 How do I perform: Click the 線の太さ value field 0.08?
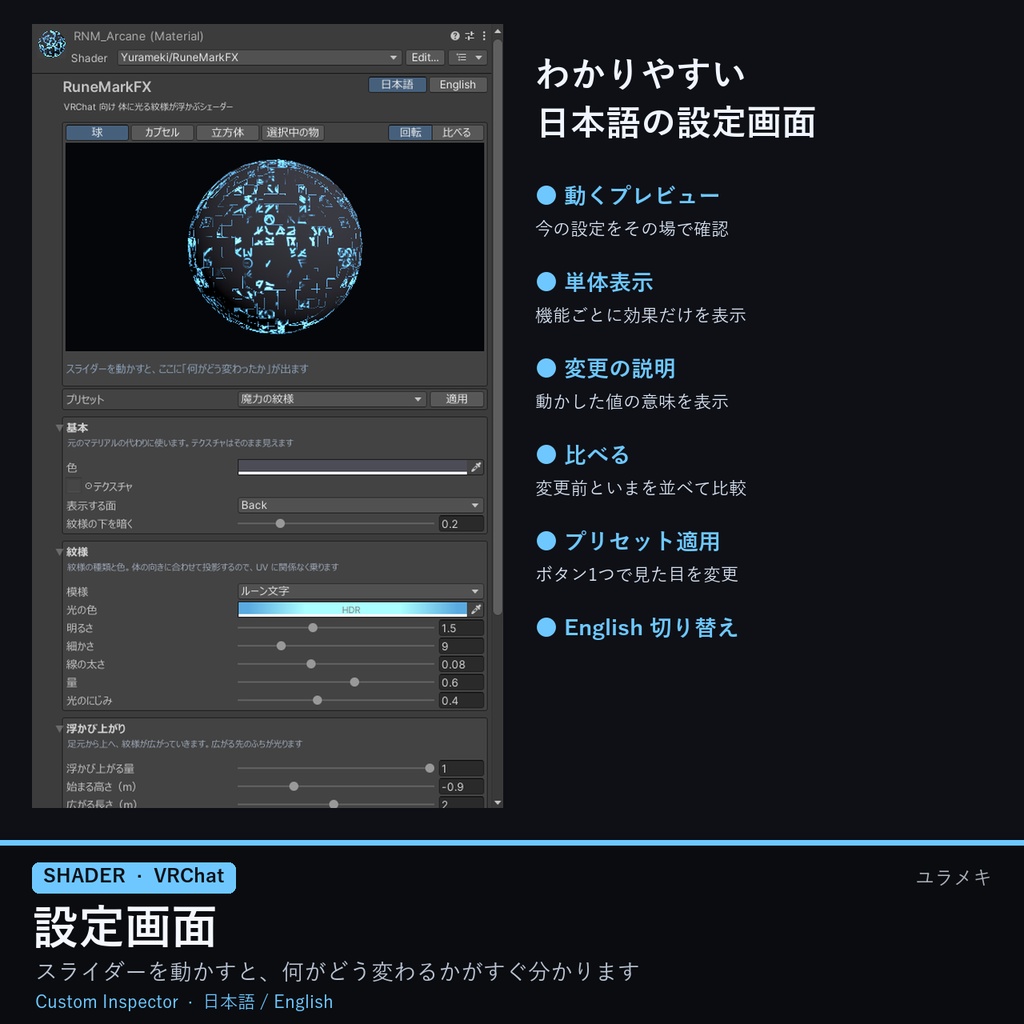461,665
